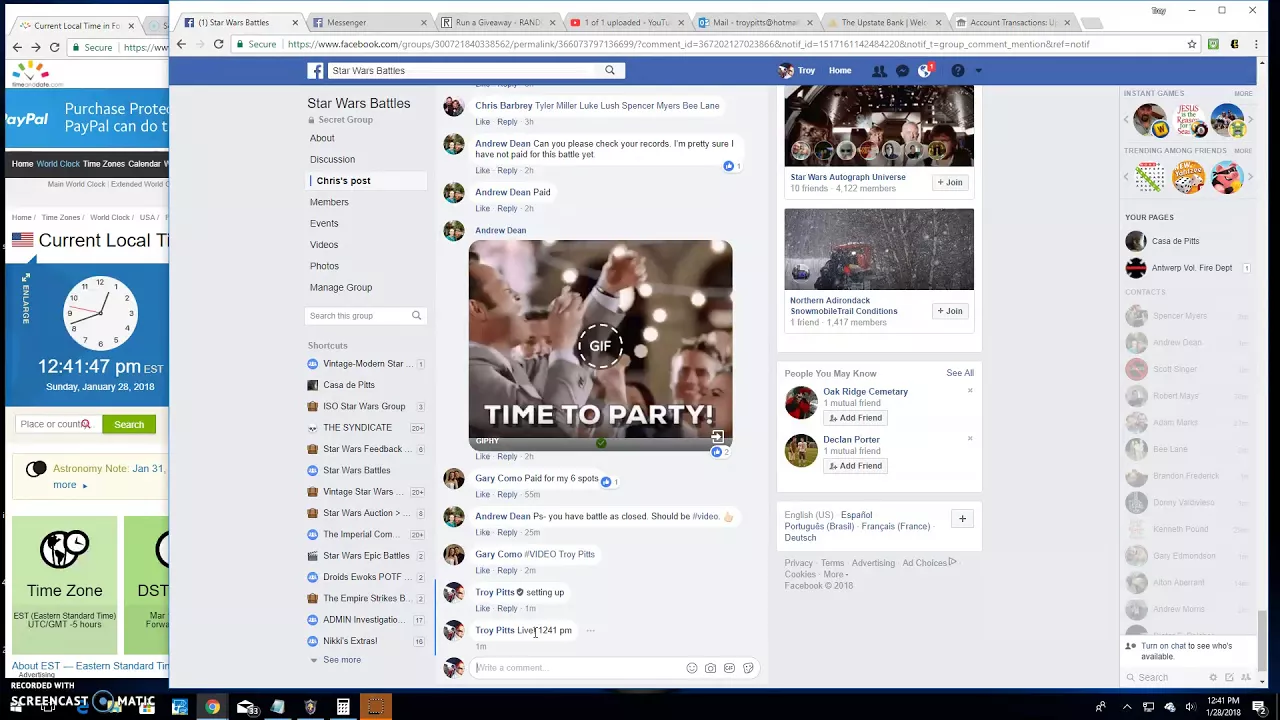The width and height of the screenshot is (1280, 720).
Task: Post a sticker using the sticker icon
Action: pyautogui.click(x=748, y=668)
